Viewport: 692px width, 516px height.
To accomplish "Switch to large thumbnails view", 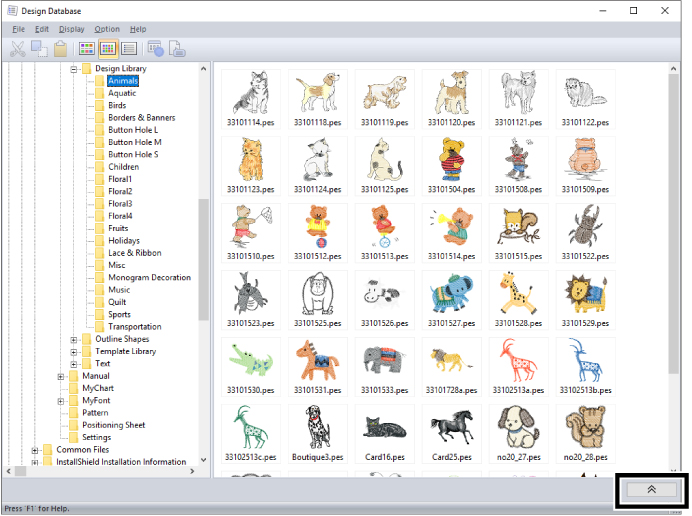I will click(x=87, y=48).
